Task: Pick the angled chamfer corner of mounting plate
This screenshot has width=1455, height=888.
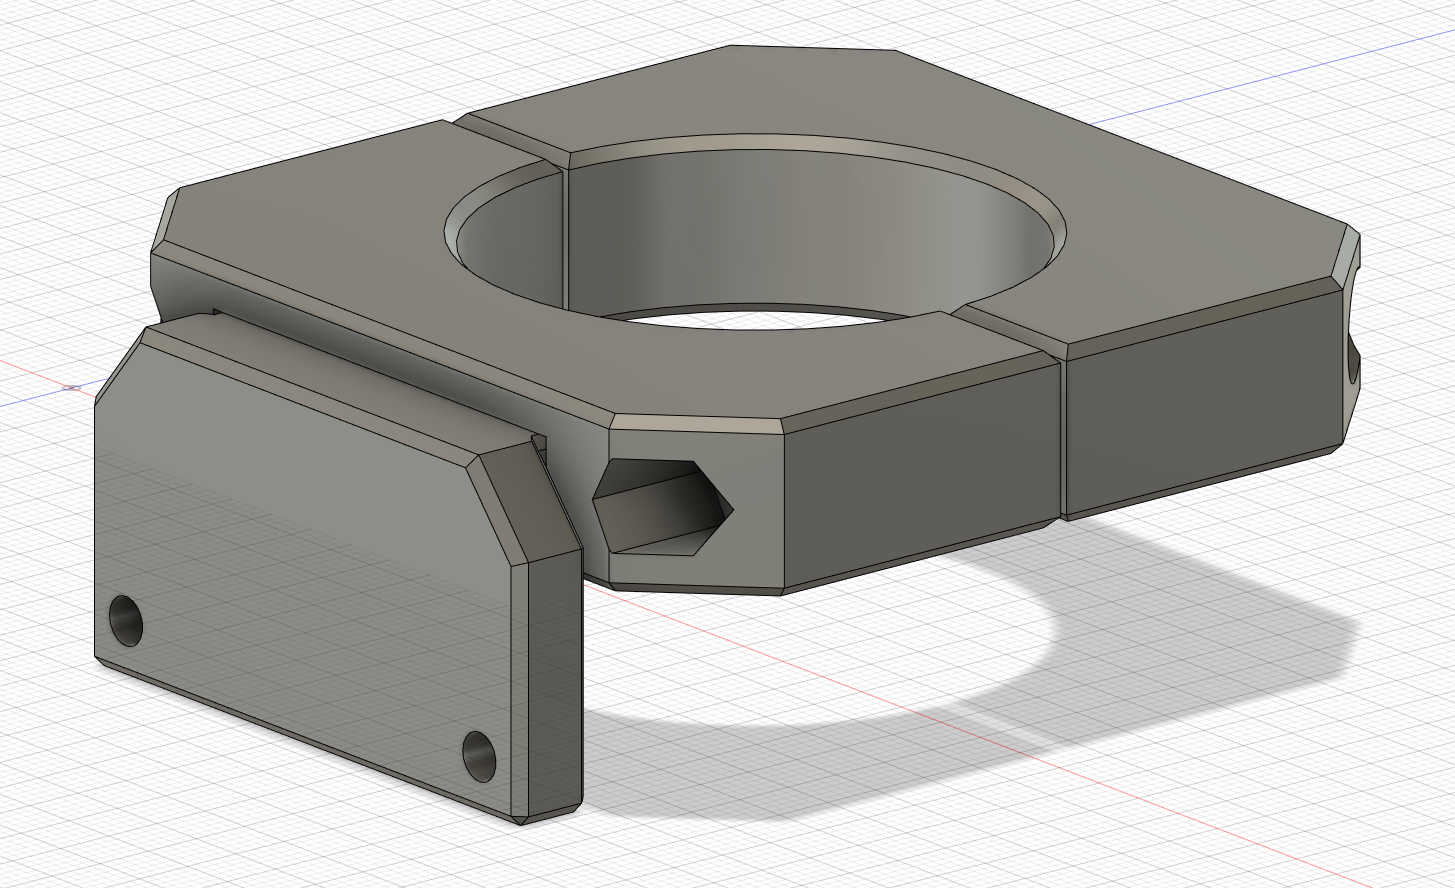Action: 530,505
